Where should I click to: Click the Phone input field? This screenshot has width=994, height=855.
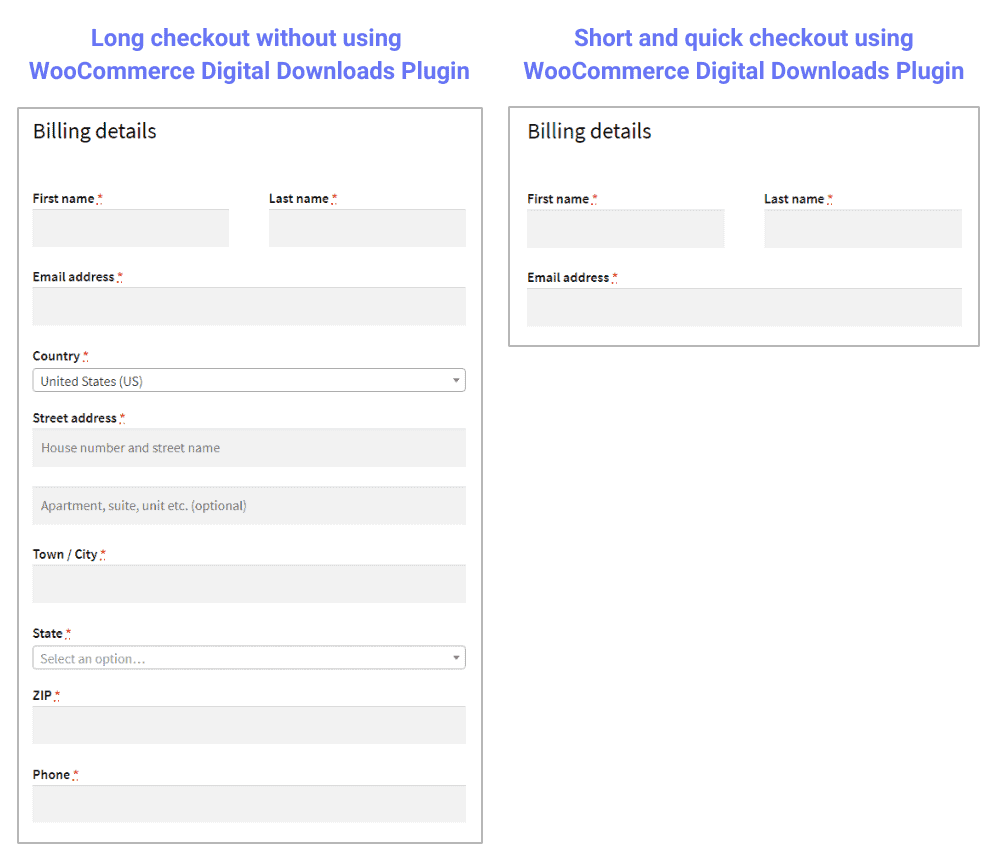[249, 804]
